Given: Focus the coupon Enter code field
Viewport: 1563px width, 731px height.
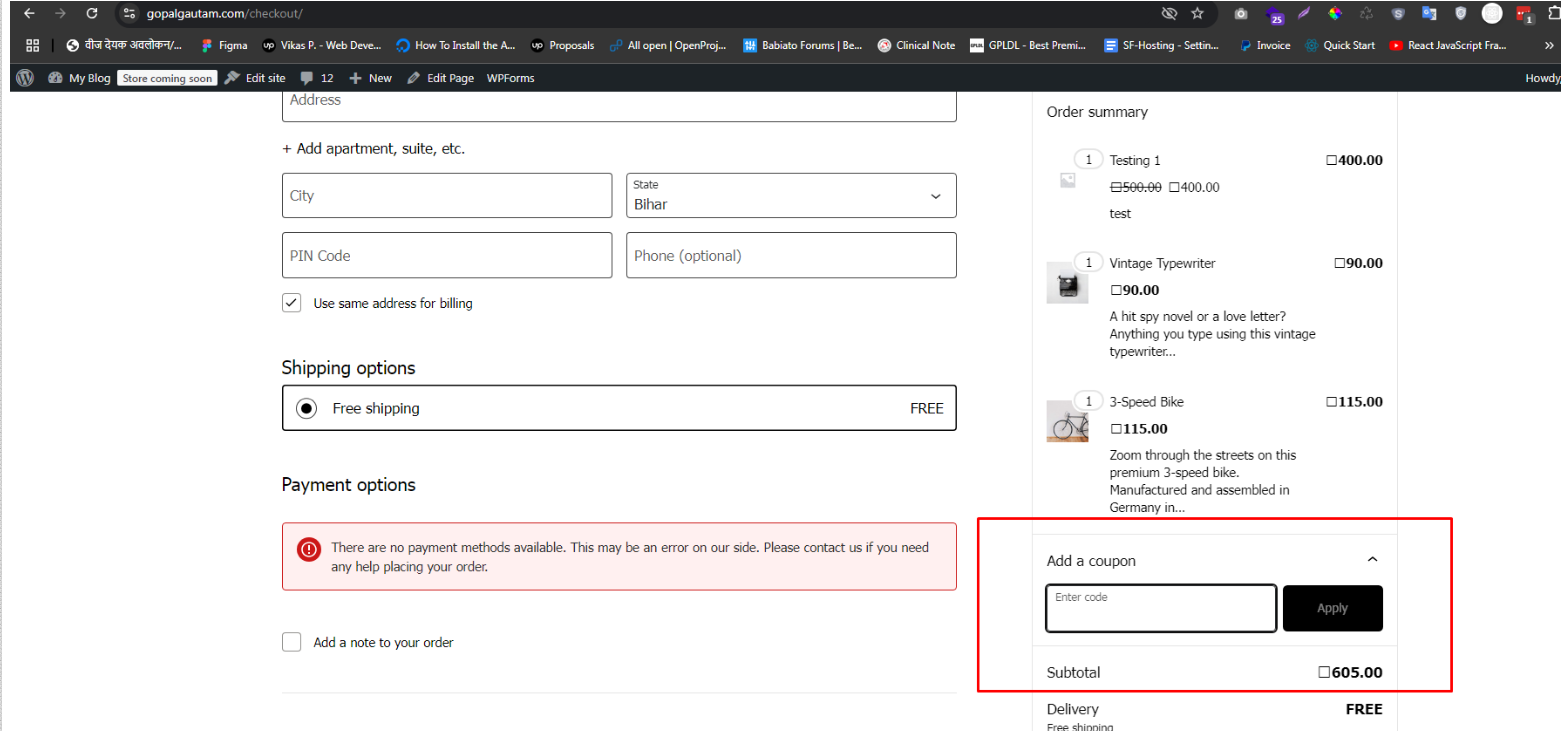Looking at the screenshot, I should (x=1160, y=609).
